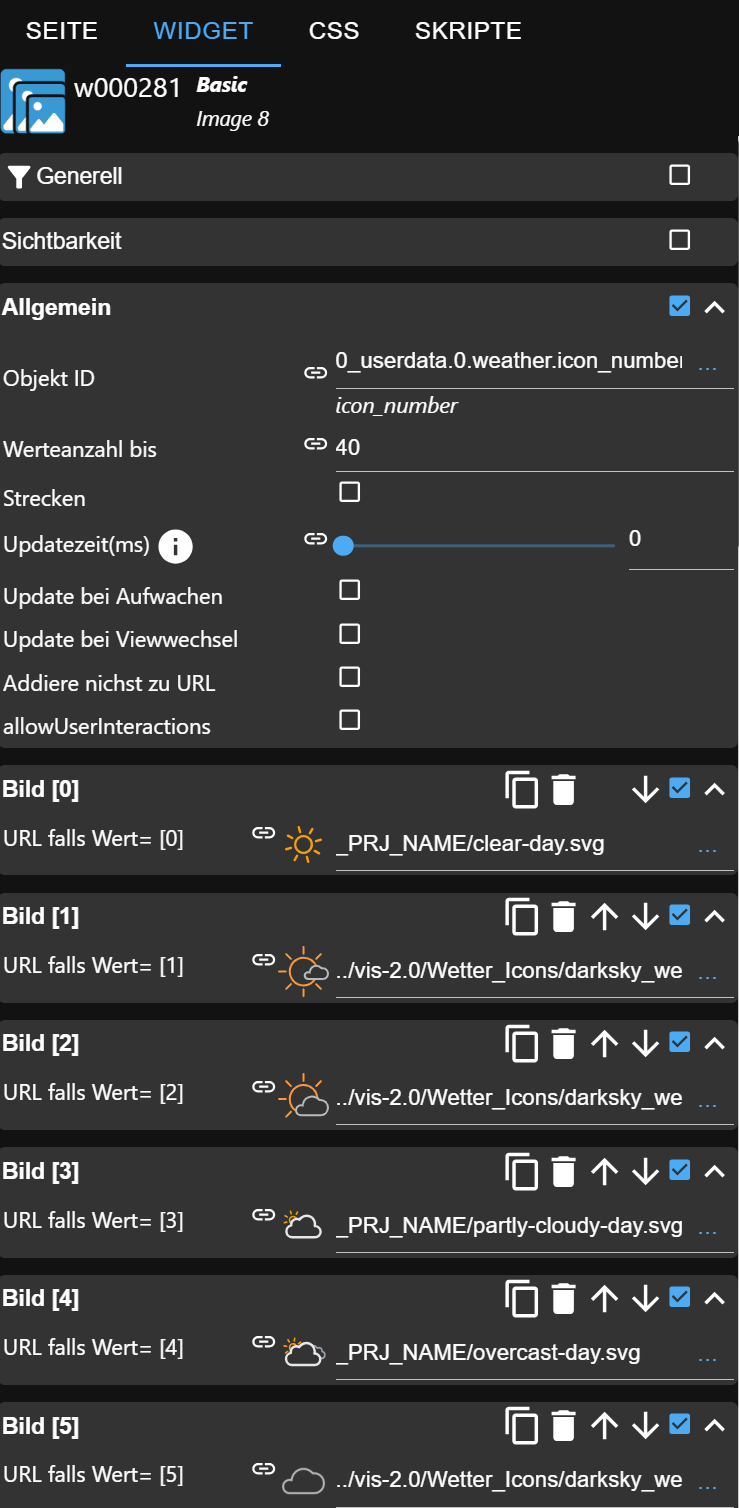Click the Updatezeit info icon

[176, 546]
